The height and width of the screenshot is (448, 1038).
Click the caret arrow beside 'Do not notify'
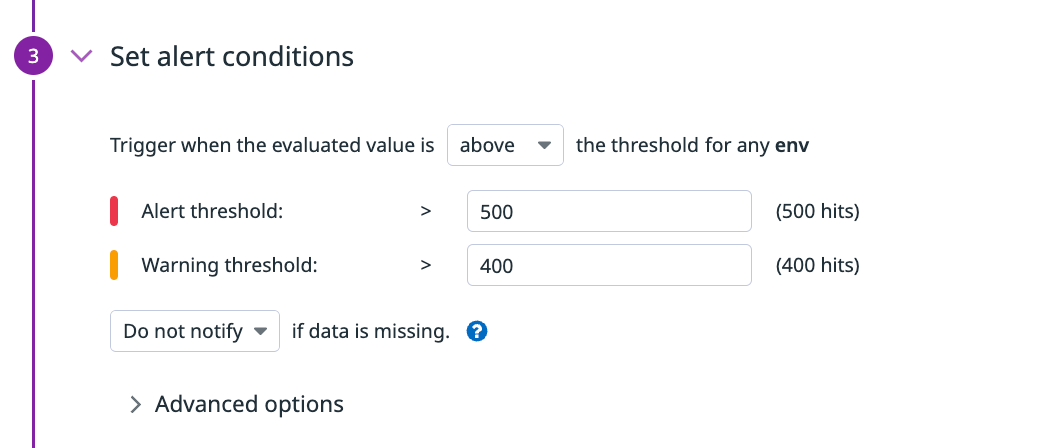tap(260, 331)
